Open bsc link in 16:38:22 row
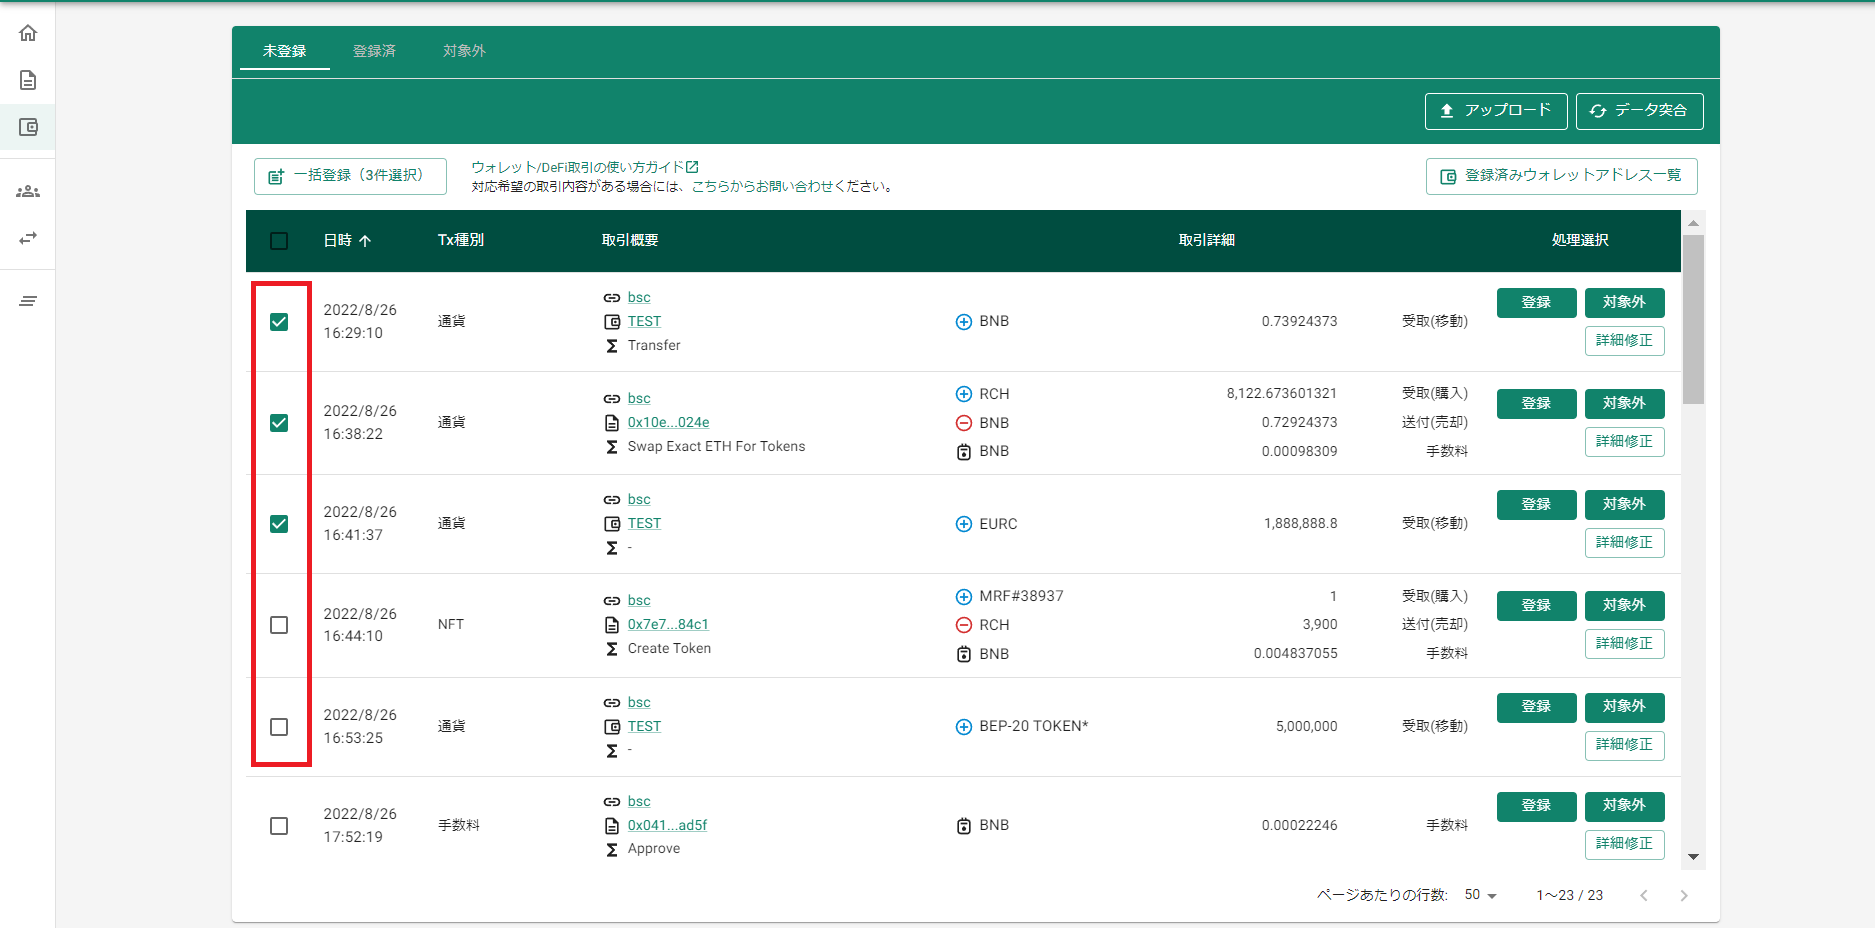The height and width of the screenshot is (928, 1875). 639,399
